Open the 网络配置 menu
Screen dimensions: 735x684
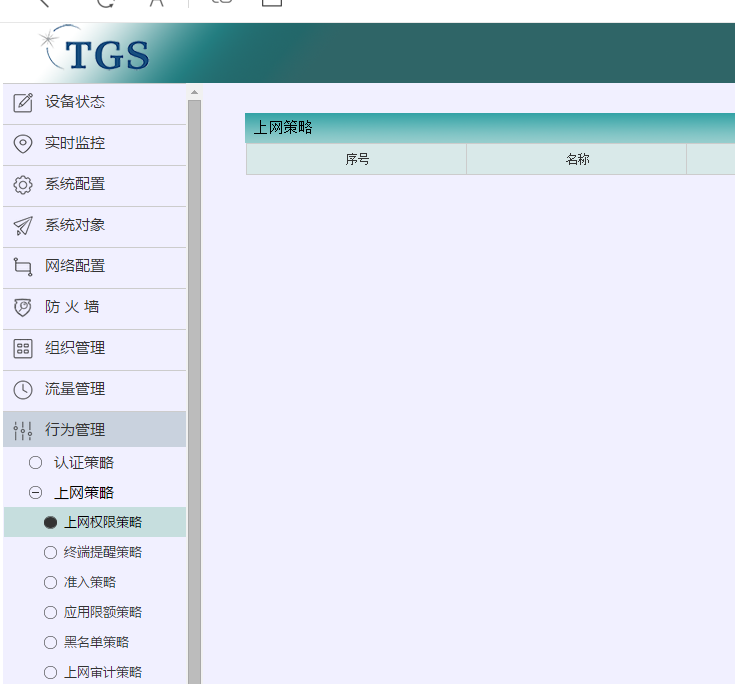(94, 268)
